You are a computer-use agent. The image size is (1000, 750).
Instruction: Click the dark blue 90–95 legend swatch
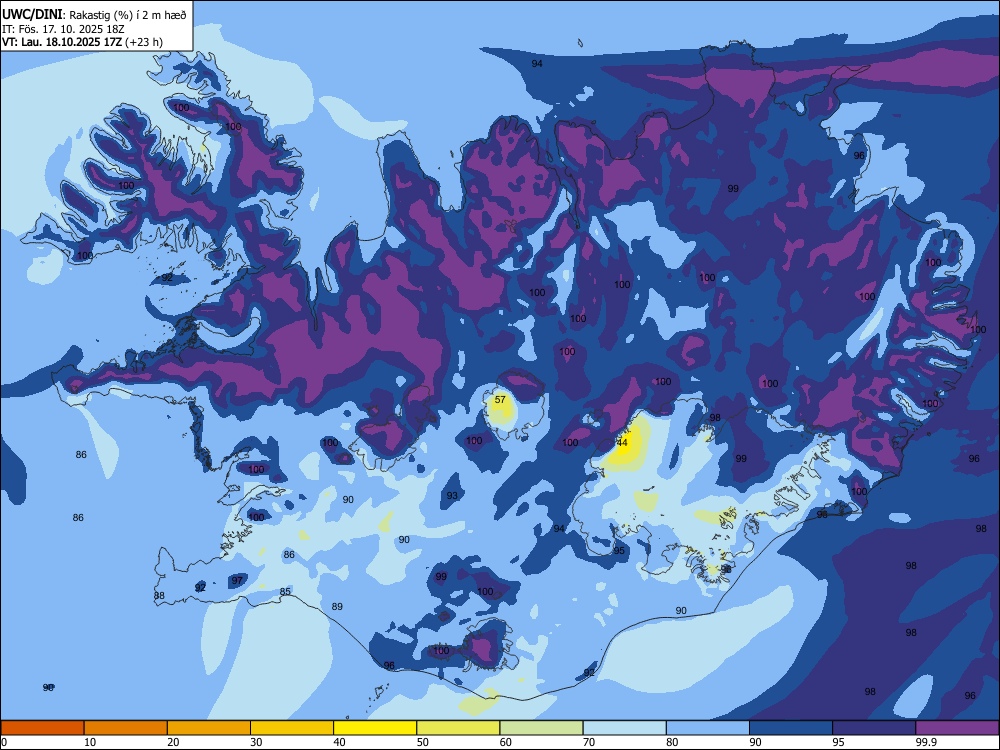pyautogui.click(x=791, y=728)
